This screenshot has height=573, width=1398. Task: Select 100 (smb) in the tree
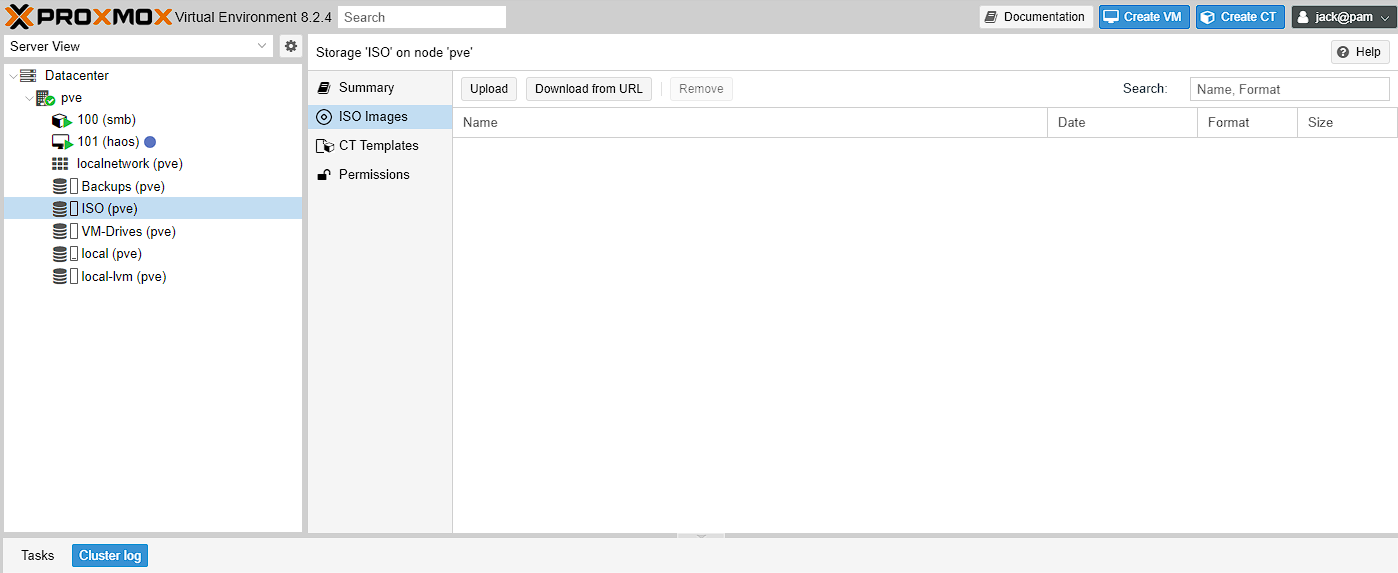coord(107,120)
